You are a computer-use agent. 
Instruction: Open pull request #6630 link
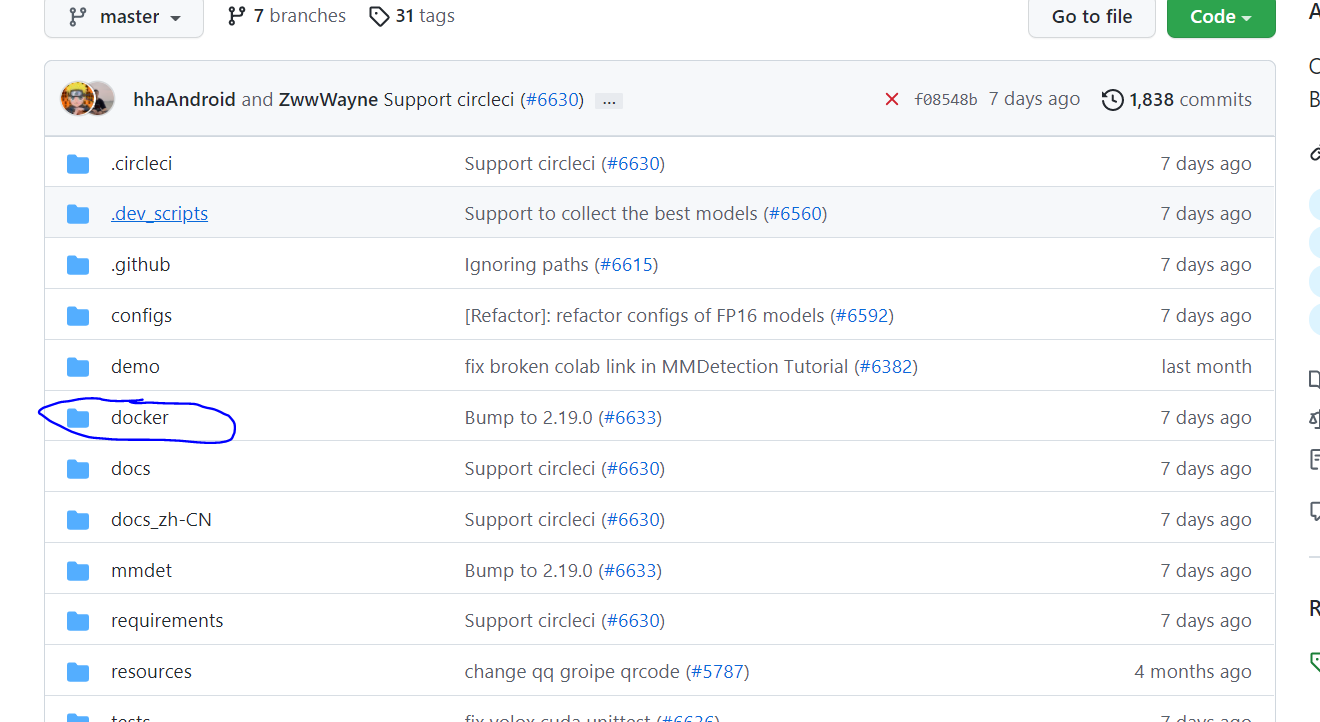tap(552, 99)
